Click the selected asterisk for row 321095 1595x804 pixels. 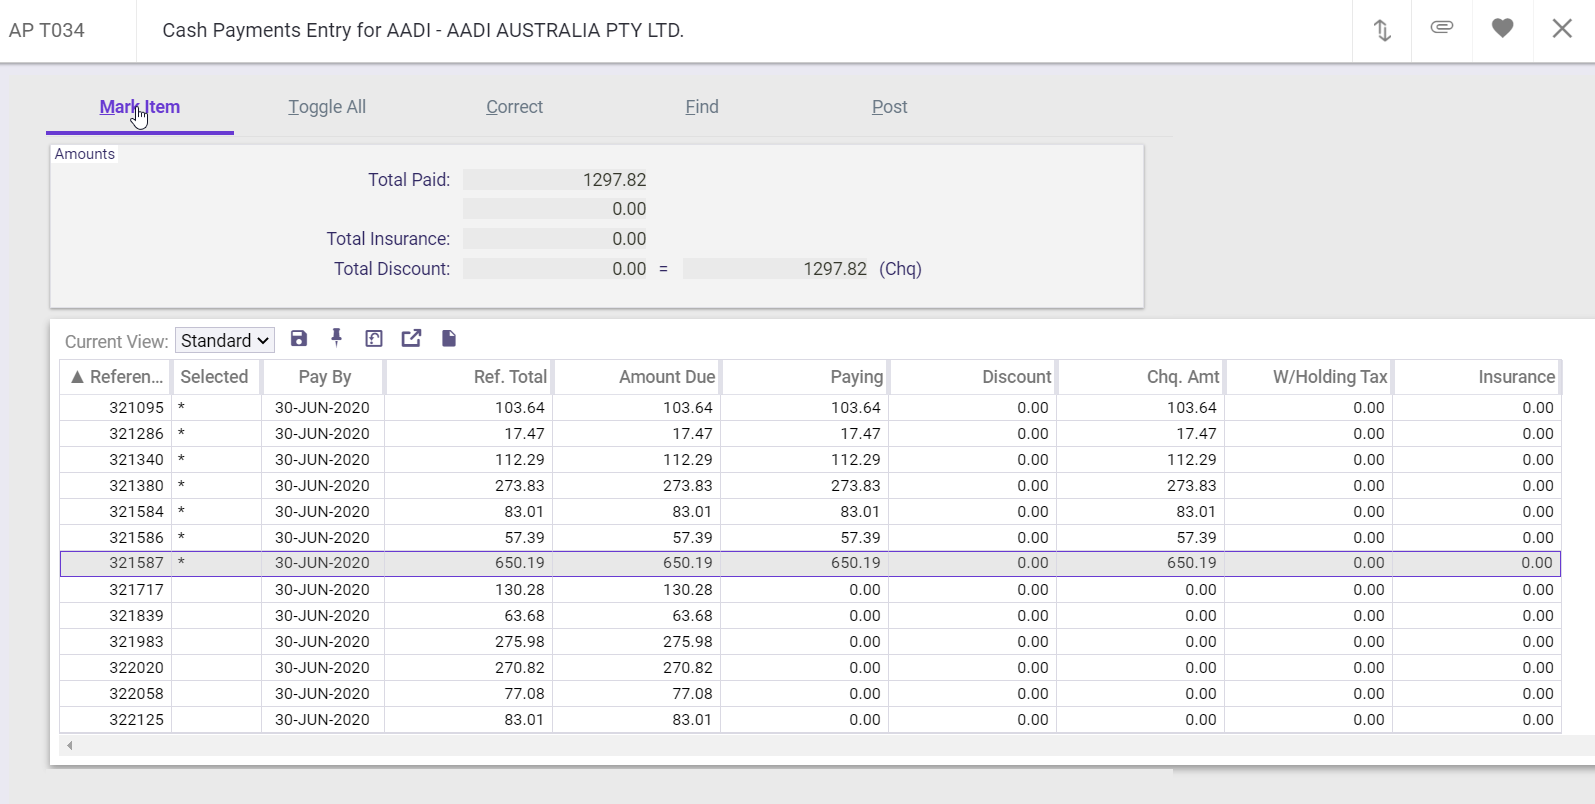click(x=182, y=408)
